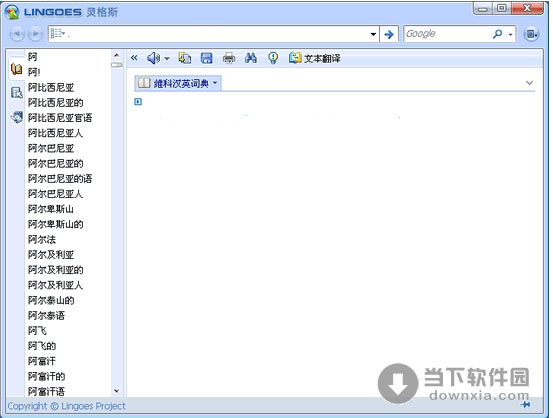
Task: Select the entry 阿富汗语
Action: click(x=47, y=392)
